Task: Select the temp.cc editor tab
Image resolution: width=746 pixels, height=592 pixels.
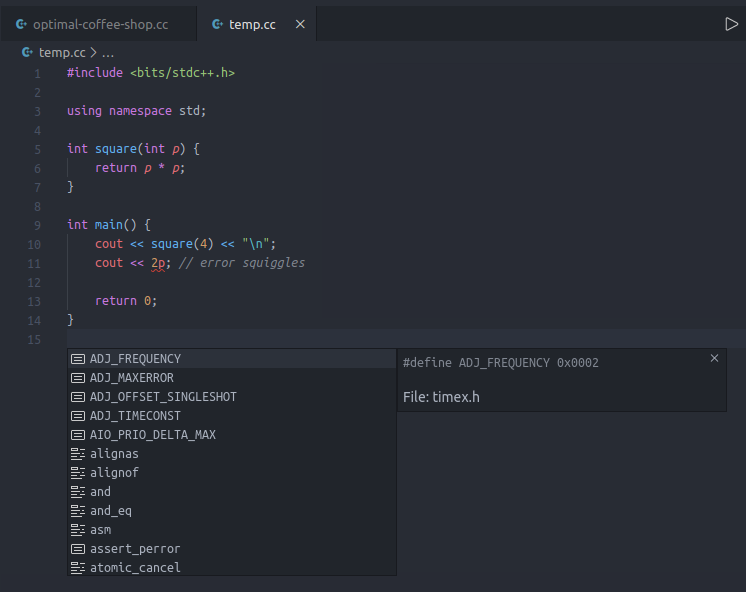Action: point(257,24)
